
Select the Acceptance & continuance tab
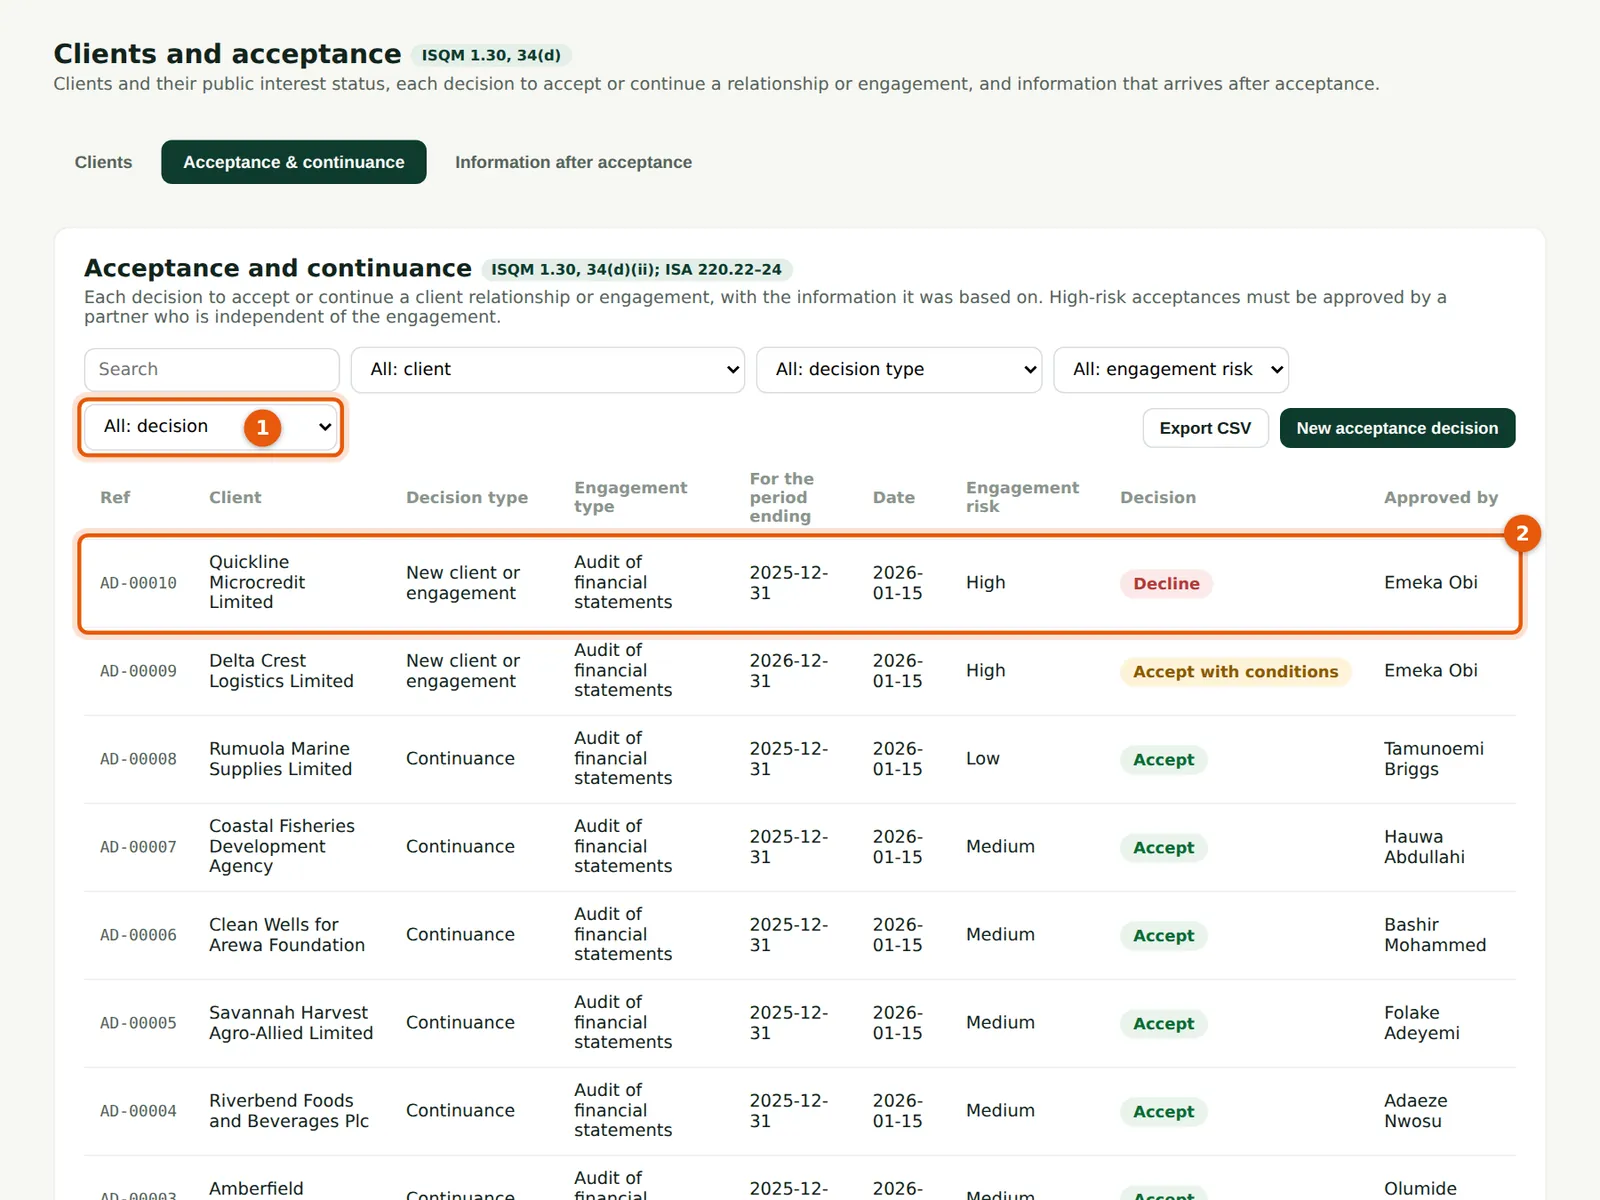click(x=294, y=162)
